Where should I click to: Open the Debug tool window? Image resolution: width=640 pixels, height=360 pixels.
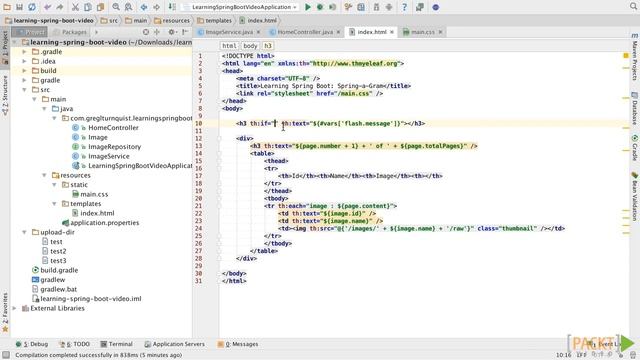(32, 344)
